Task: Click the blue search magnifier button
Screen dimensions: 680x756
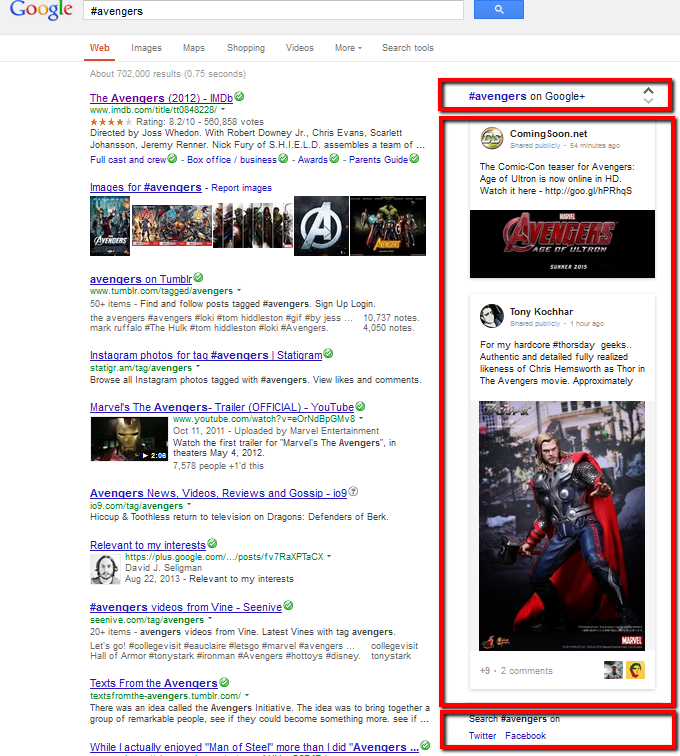Action: pyautogui.click(x=499, y=9)
